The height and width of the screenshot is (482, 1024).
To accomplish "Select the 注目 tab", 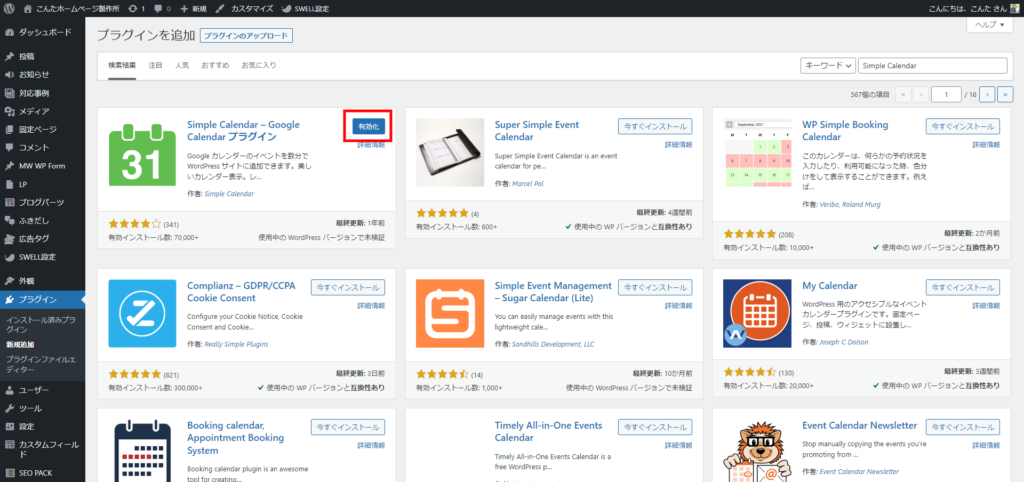I will pos(155,65).
